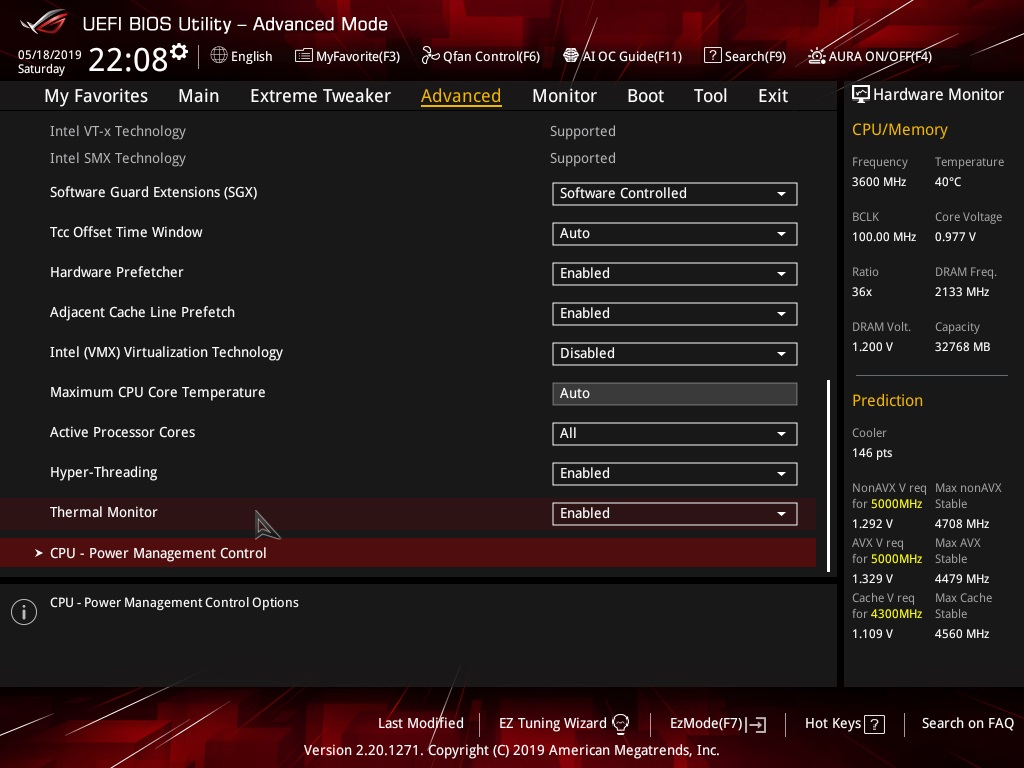Click the 3600 MHz frequency value
Viewport: 1024px width, 768px height.
coord(878,182)
